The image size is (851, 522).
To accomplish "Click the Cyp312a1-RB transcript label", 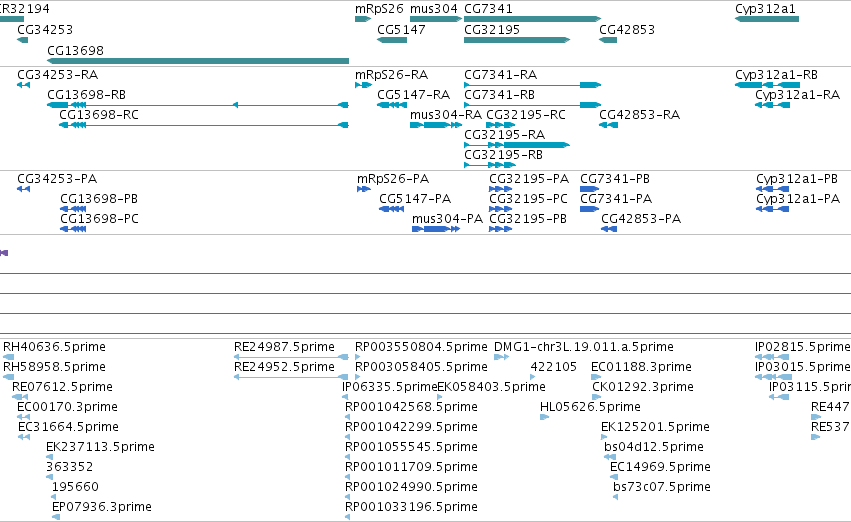I will [x=776, y=75].
